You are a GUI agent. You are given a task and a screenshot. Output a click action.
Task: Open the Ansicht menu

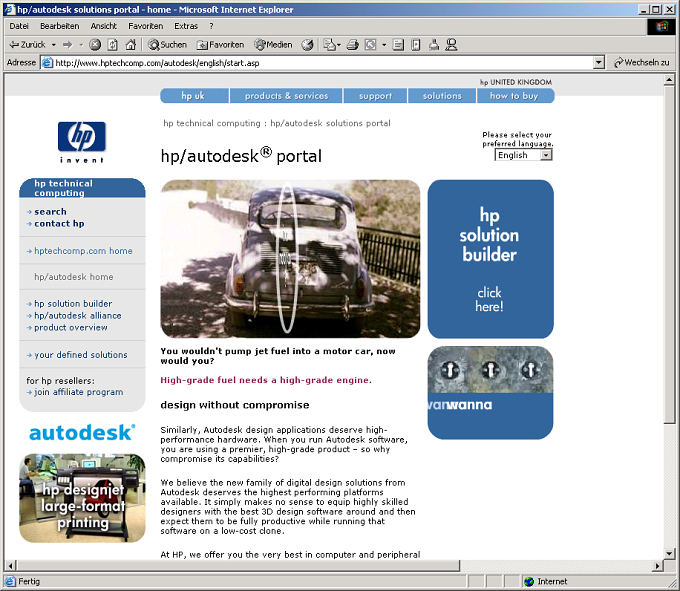tap(104, 26)
